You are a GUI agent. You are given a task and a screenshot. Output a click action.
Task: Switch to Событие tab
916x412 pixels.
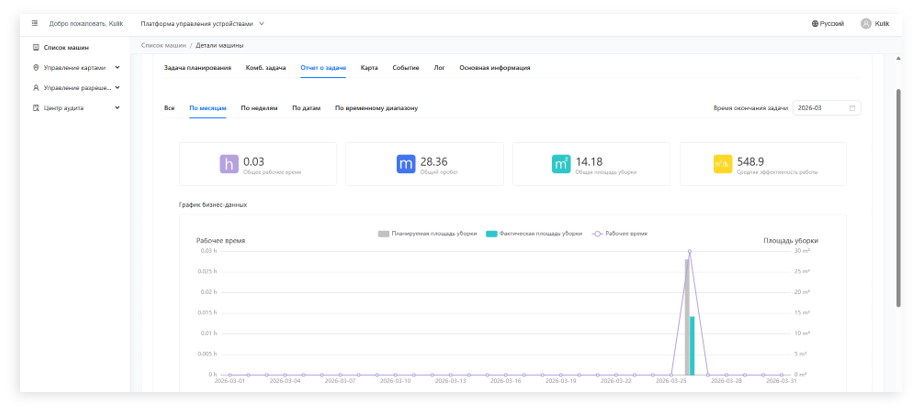[405, 68]
